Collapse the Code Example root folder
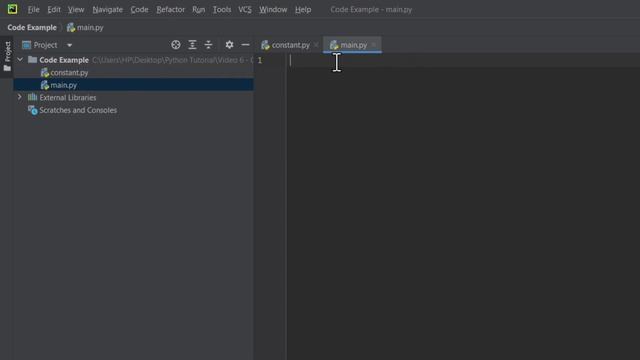The width and height of the screenshot is (640, 360). point(20,60)
